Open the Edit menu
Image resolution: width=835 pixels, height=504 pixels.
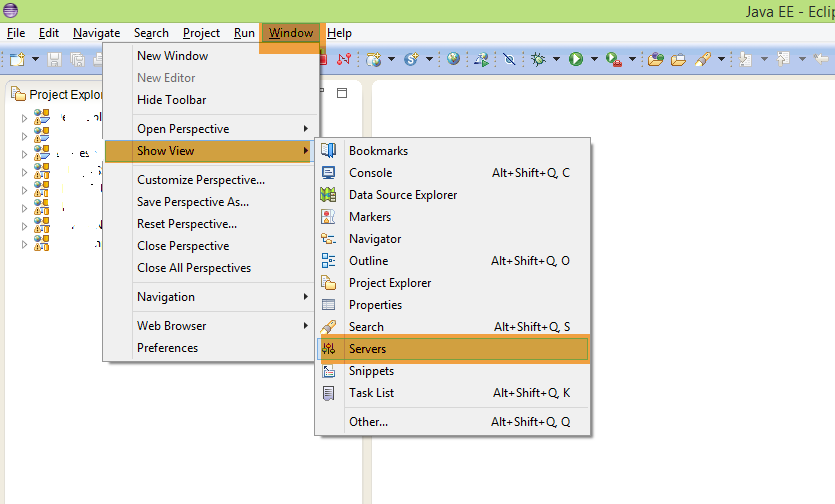(x=48, y=33)
